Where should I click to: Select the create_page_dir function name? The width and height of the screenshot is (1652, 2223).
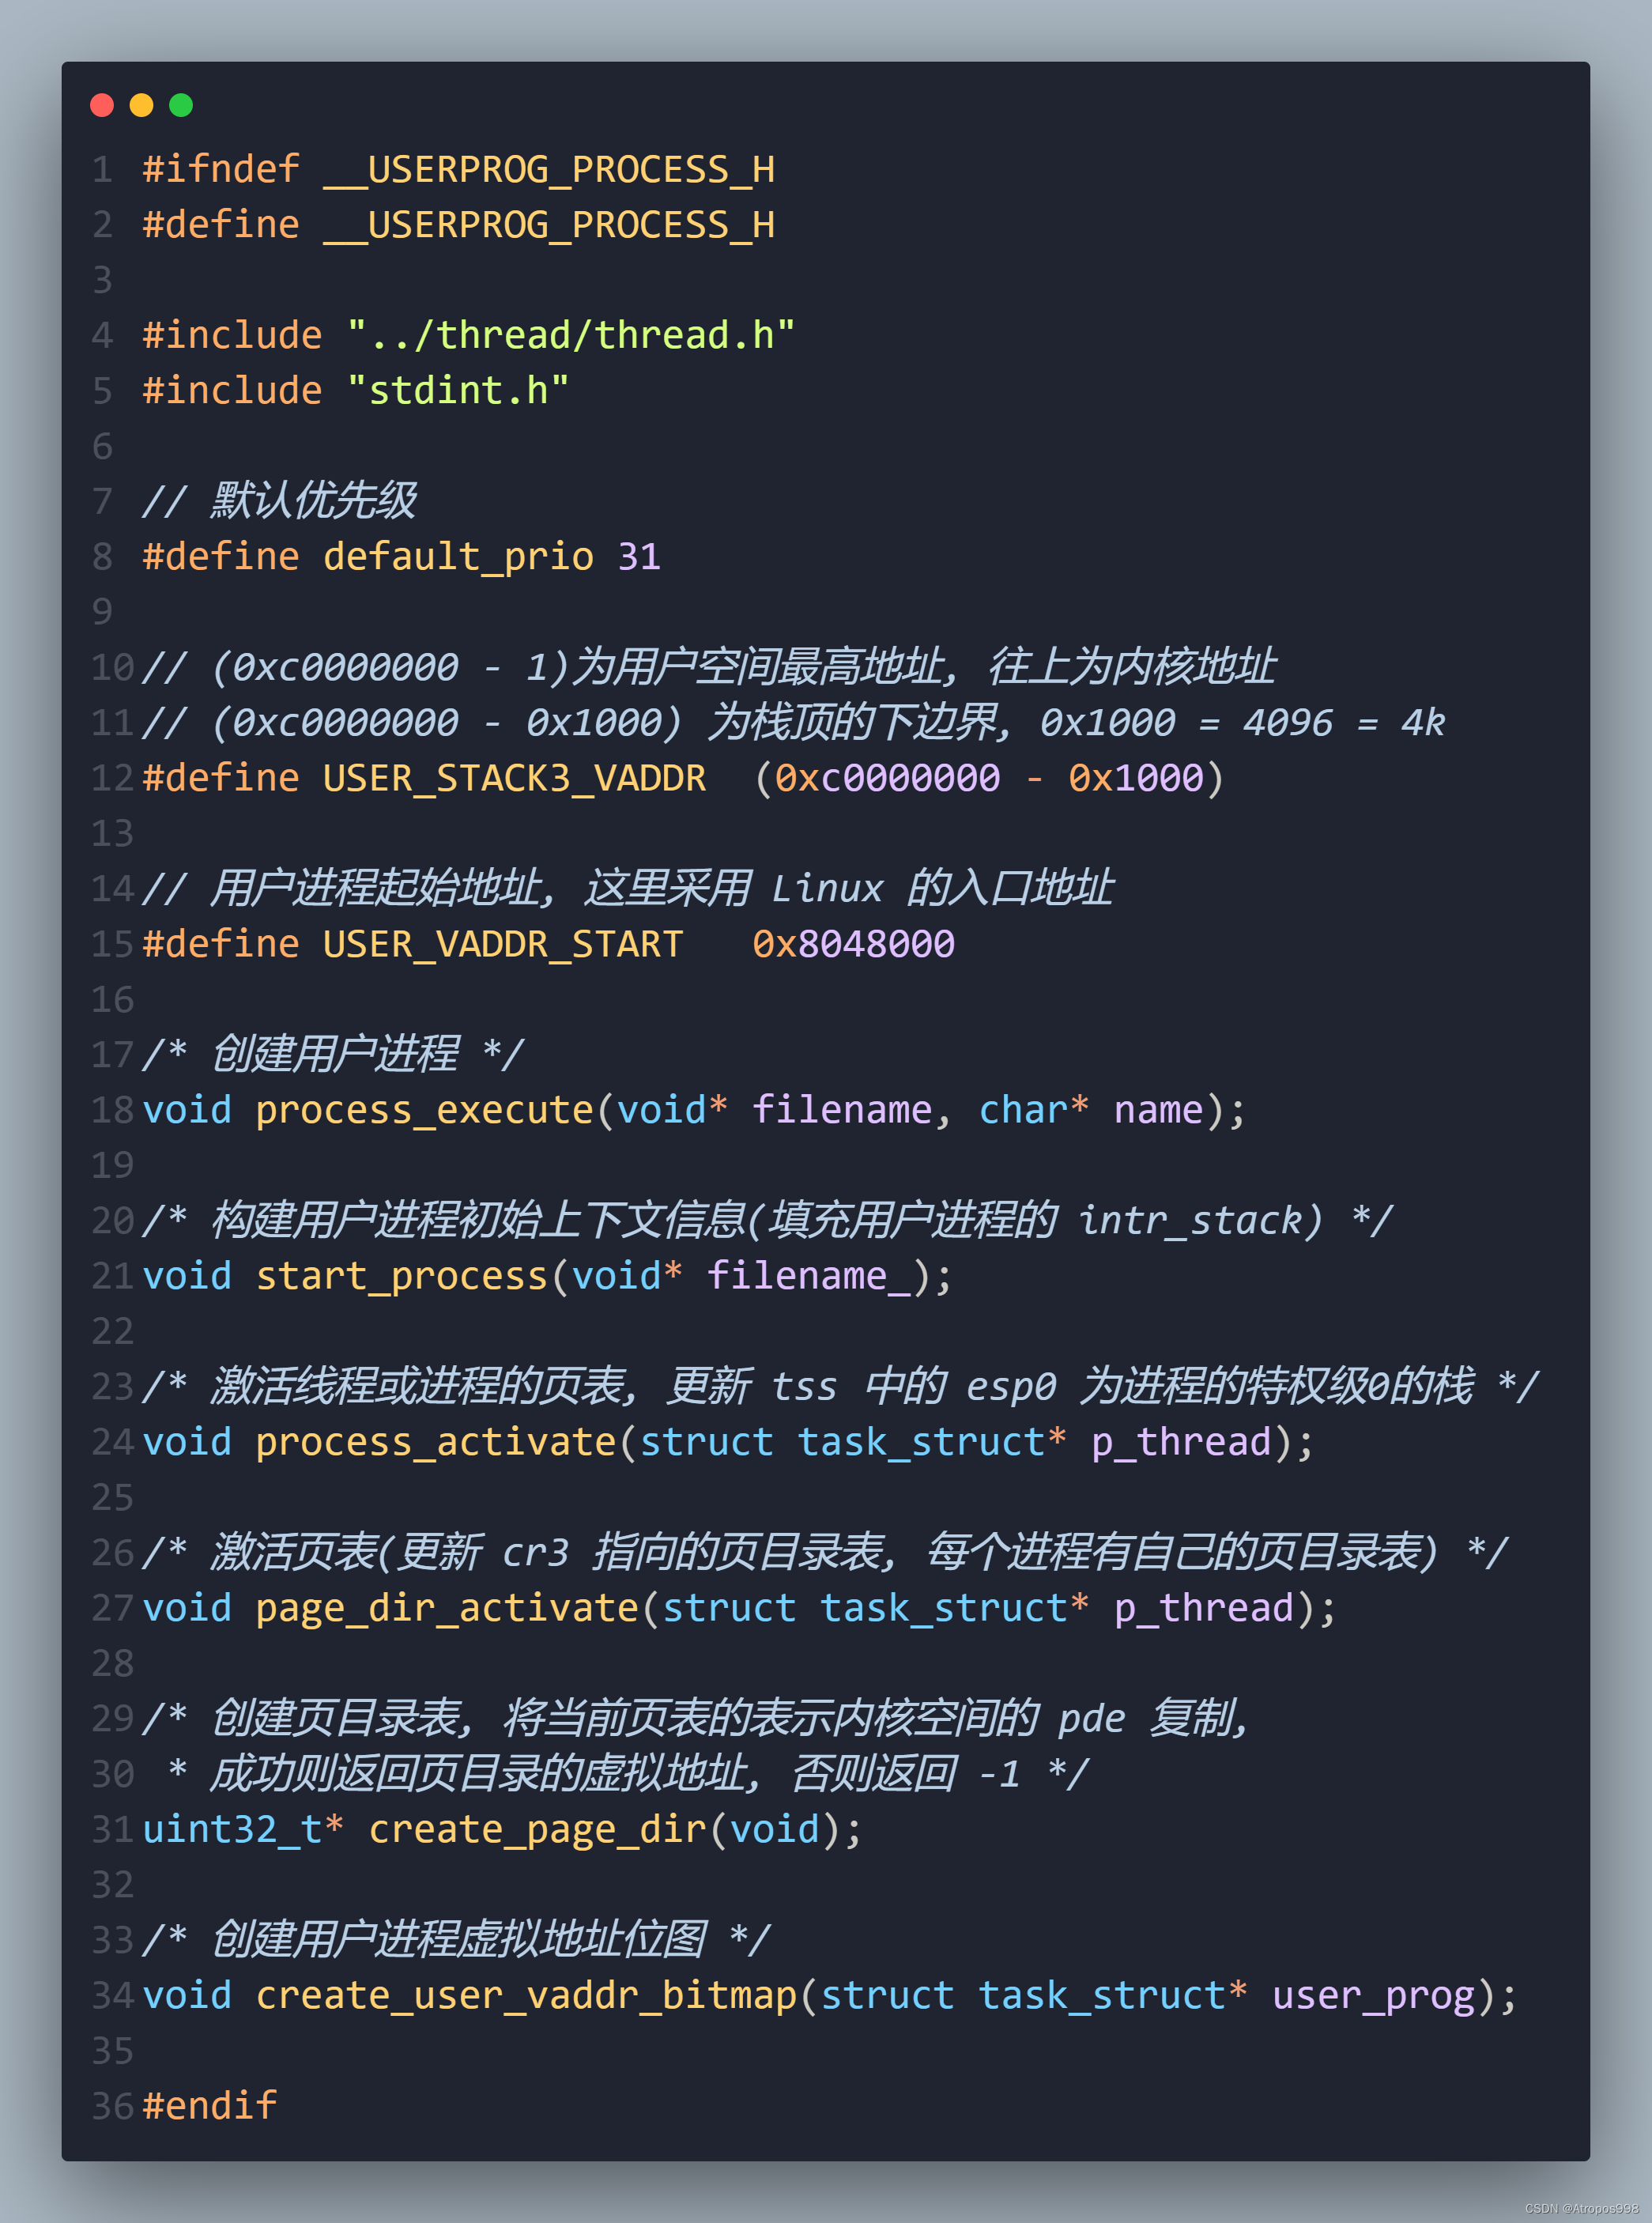pyautogui.click(x=538, y=1829)
